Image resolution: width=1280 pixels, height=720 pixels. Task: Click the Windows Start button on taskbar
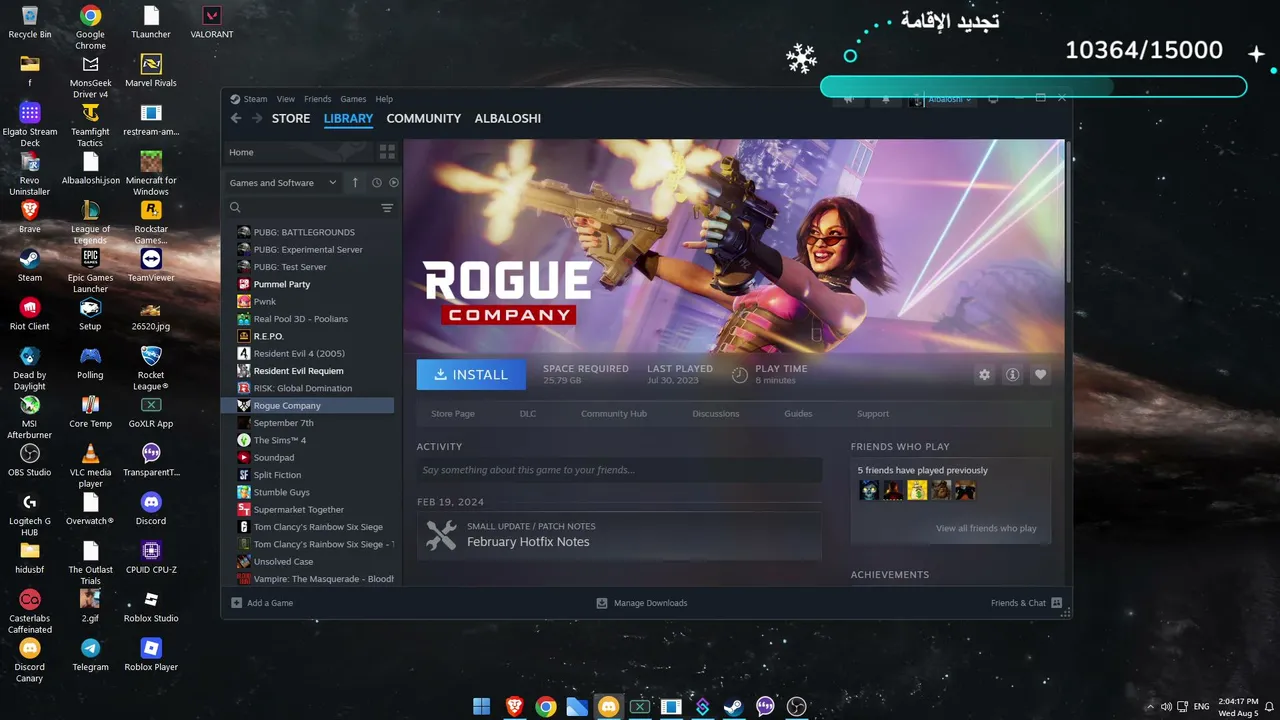click(x=482, y=707)
